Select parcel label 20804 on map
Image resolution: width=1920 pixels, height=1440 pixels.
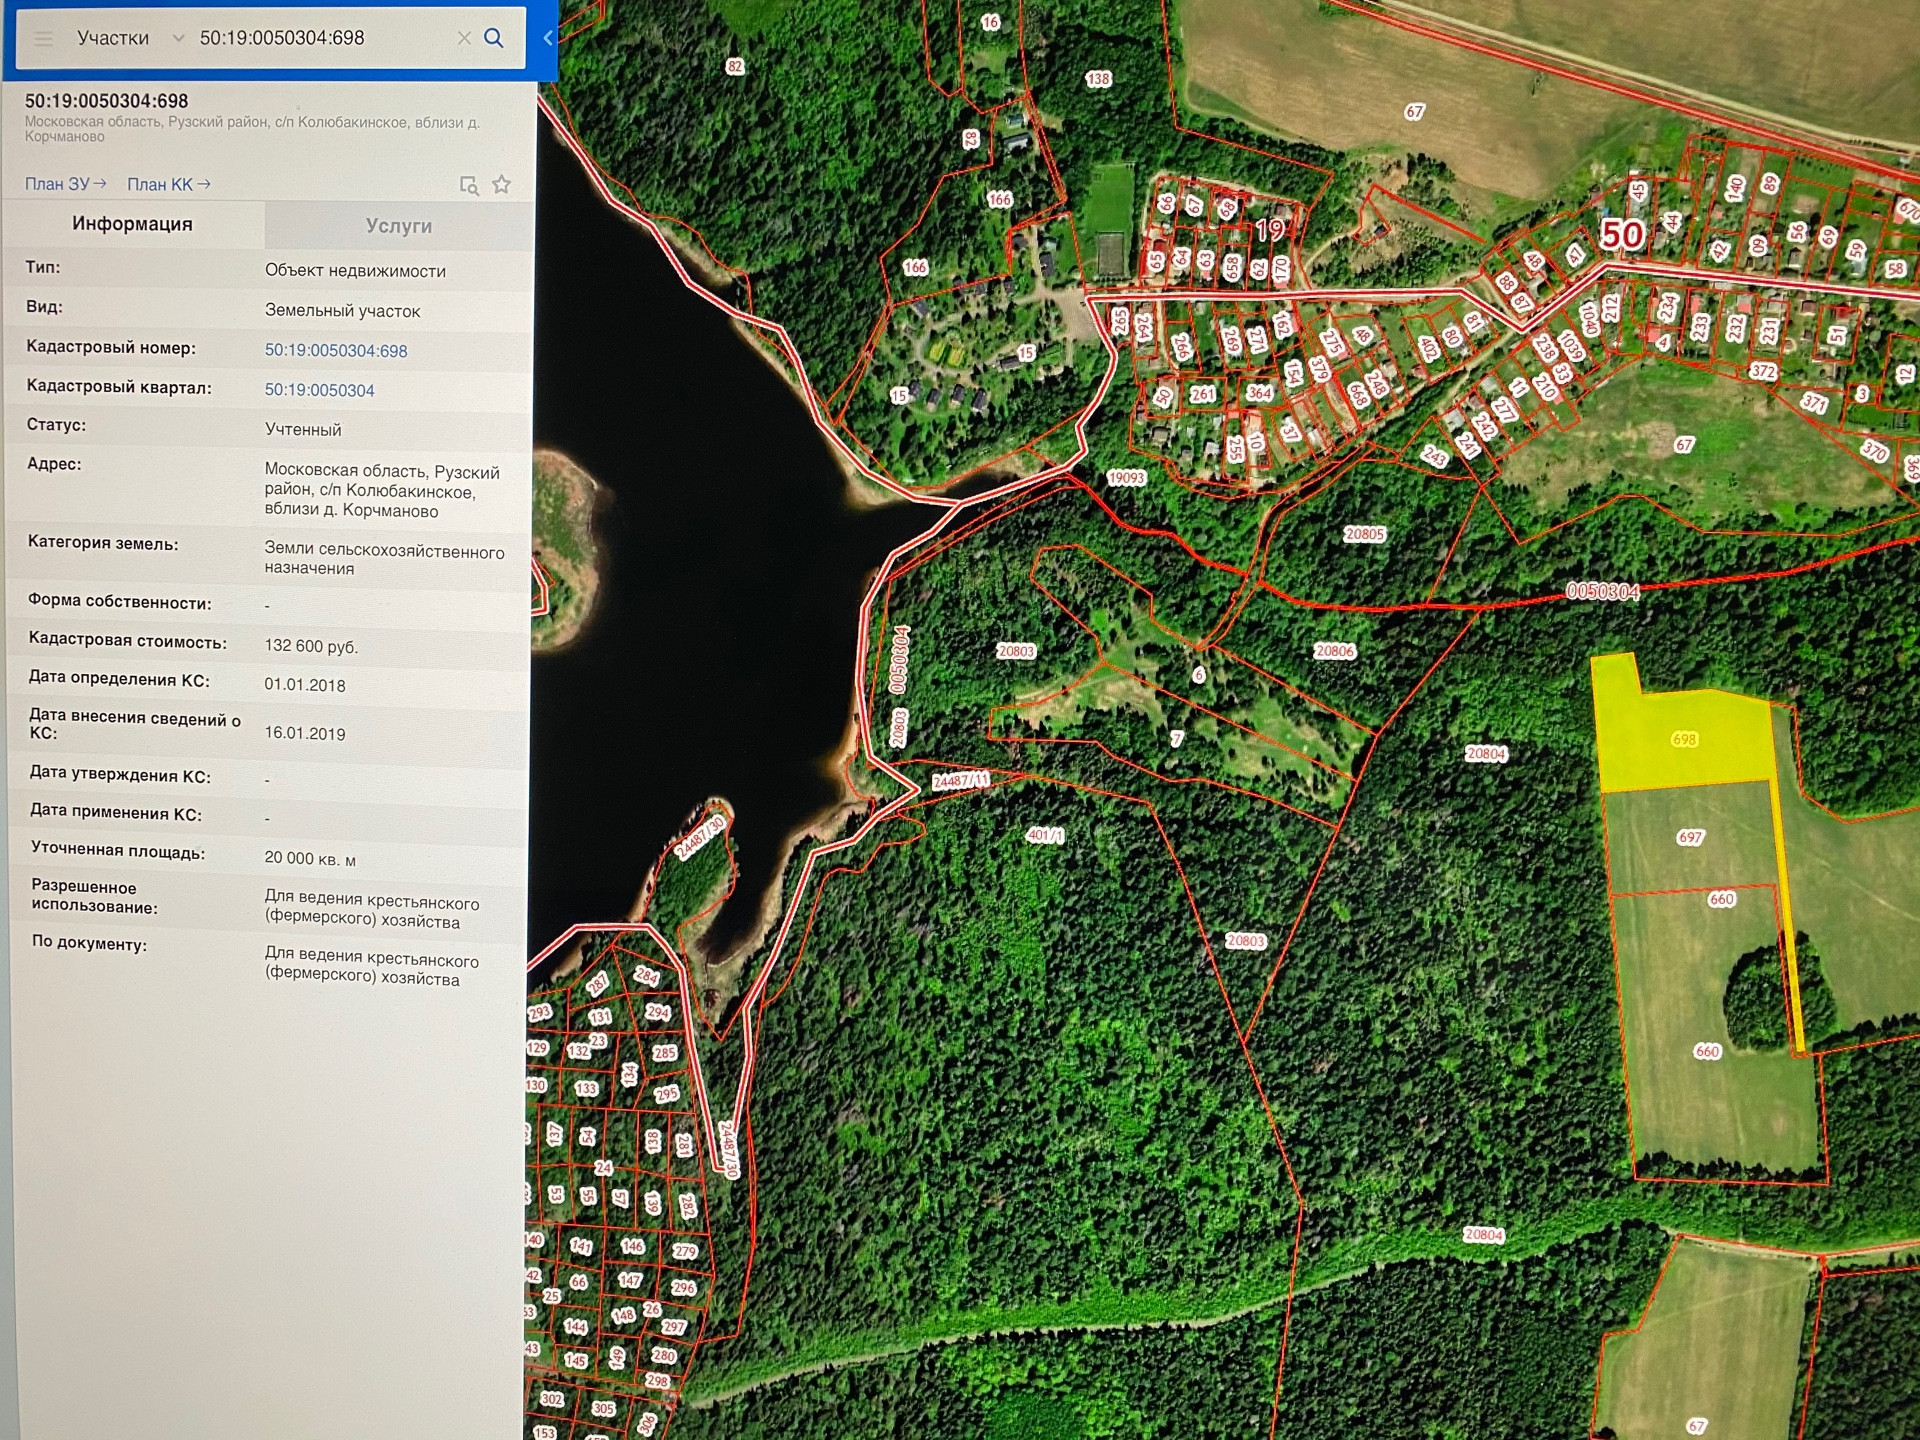tap(1485, 754)
